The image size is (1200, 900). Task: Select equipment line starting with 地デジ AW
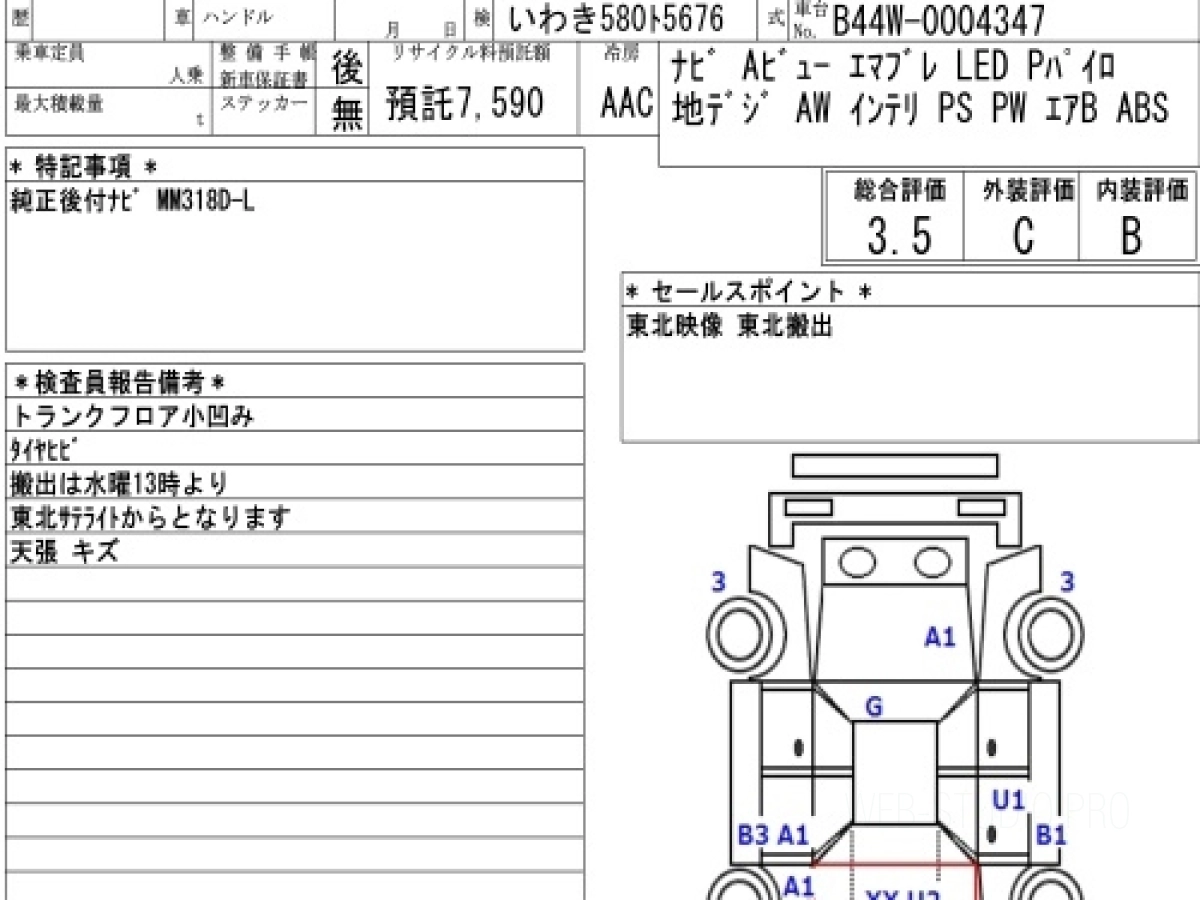coord(920,108)
